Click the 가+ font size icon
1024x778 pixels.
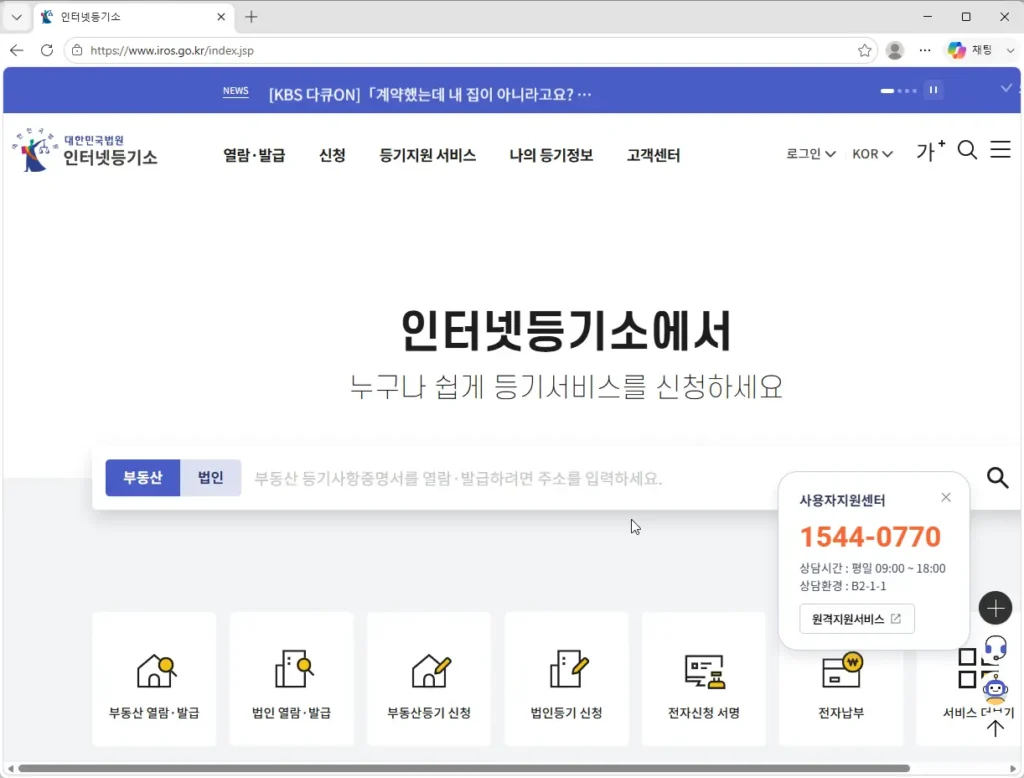coord(930,151)
